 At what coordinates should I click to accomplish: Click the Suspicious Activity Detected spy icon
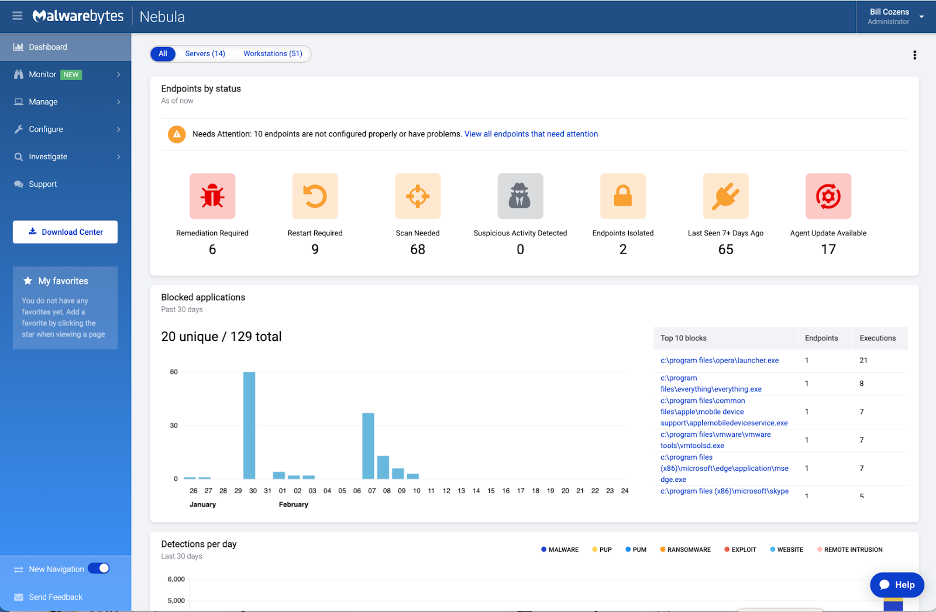click(521, 196)
